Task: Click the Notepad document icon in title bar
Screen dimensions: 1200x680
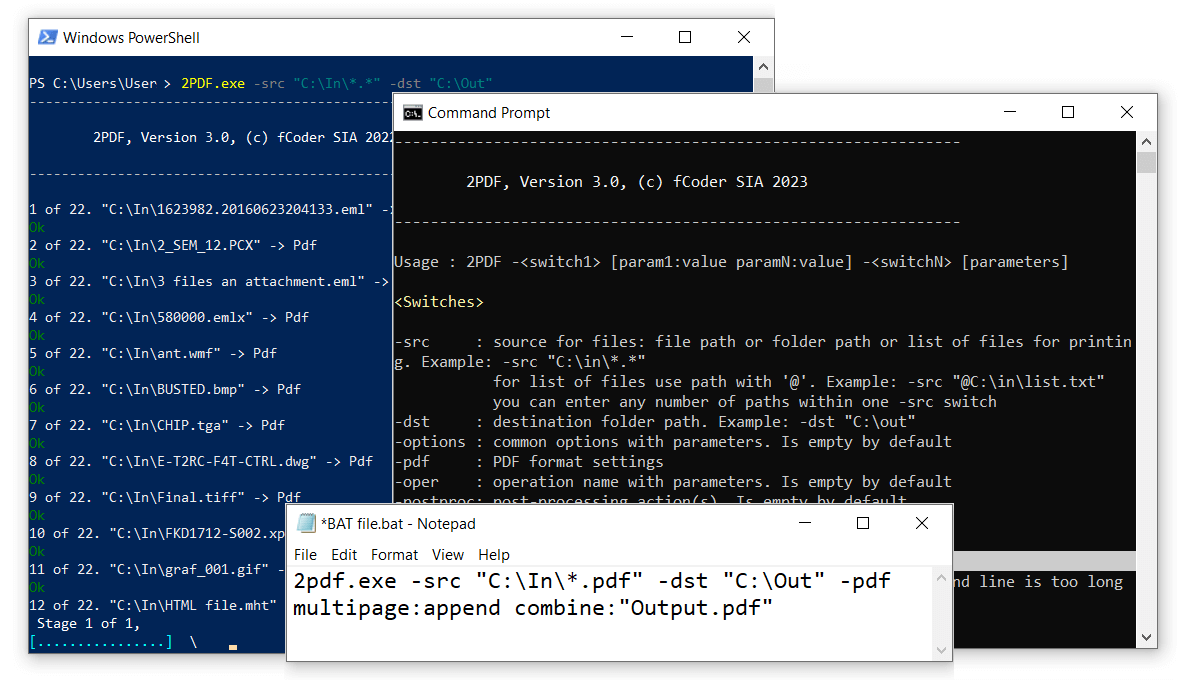Action: [307, 524]
